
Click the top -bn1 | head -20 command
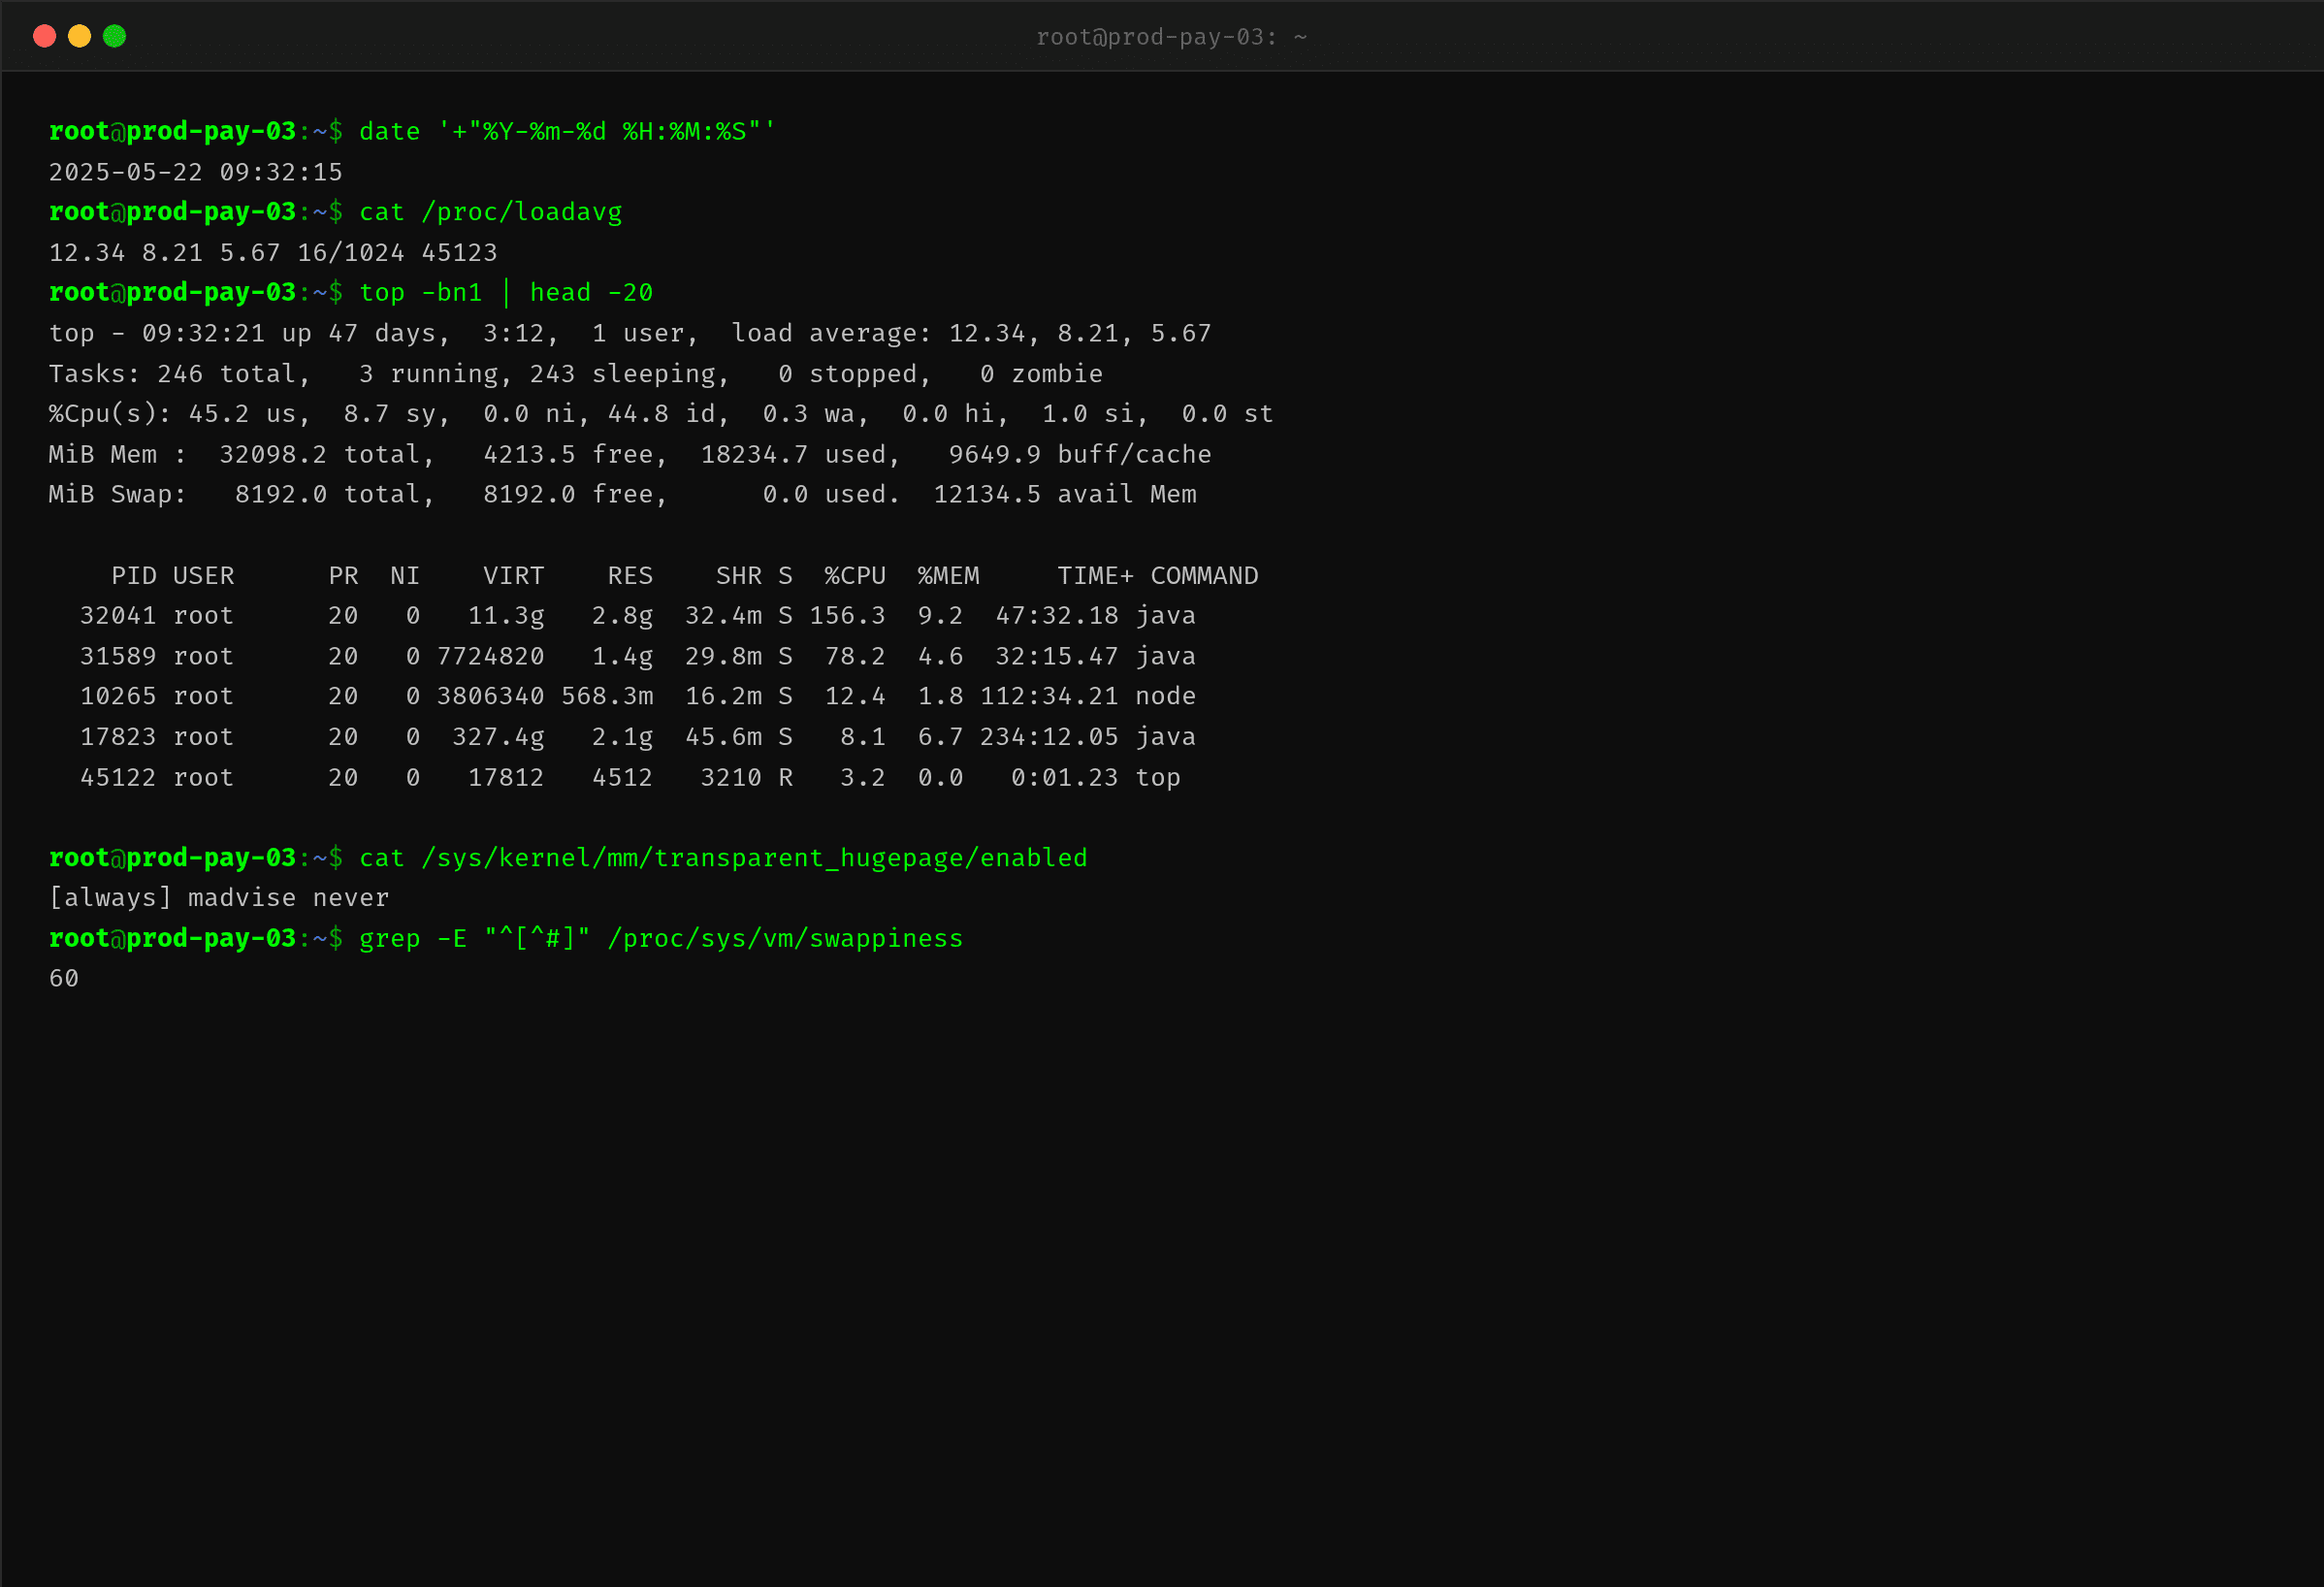pyautogui.click(x=506, y=292)
